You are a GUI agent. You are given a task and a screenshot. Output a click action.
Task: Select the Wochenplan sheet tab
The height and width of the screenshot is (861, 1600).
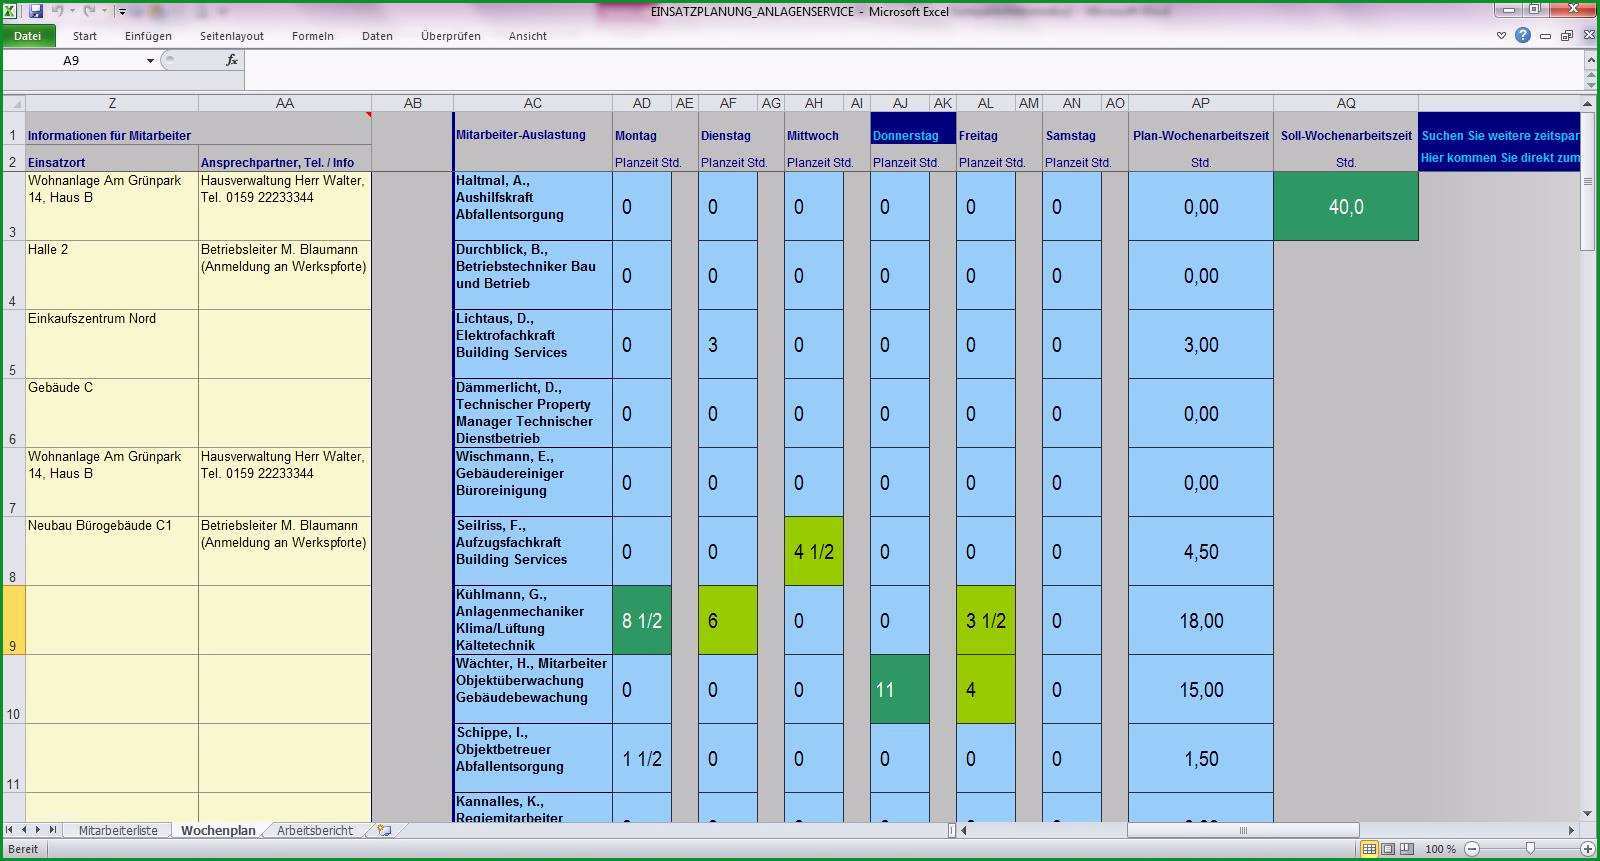tap(218, 830)
